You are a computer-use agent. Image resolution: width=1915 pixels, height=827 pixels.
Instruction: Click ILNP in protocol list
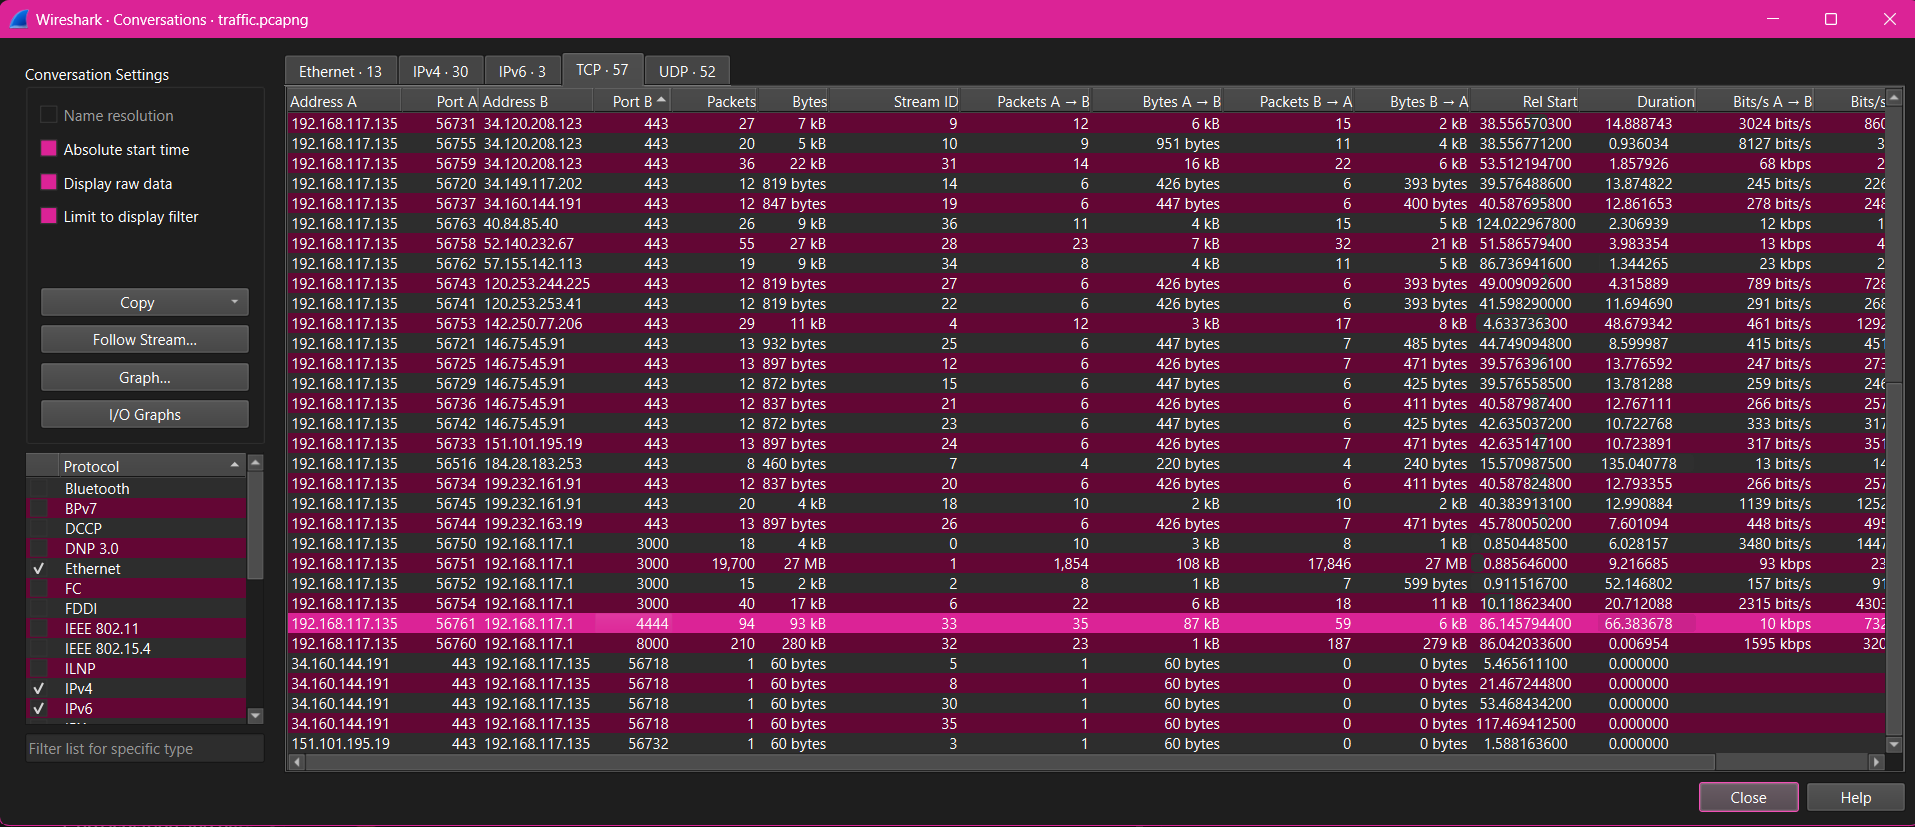(x=80, y=668)
